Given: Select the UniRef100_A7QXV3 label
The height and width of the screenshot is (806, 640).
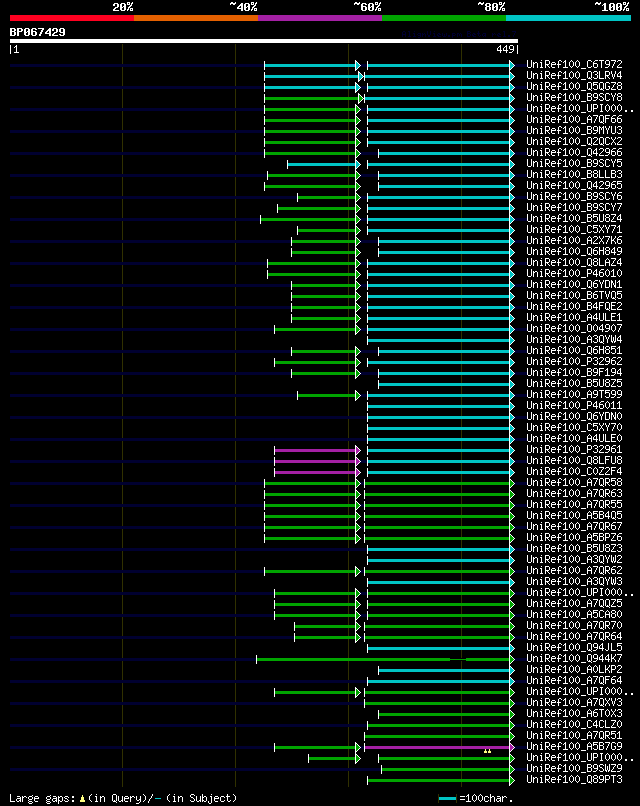Looking at the screenshot, I should pos(574,703).
